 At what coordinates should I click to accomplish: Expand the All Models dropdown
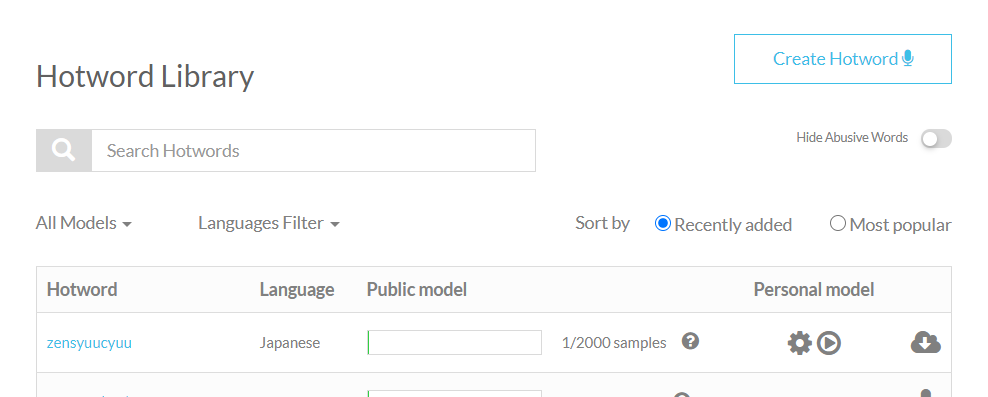click(x=84, y=223)
